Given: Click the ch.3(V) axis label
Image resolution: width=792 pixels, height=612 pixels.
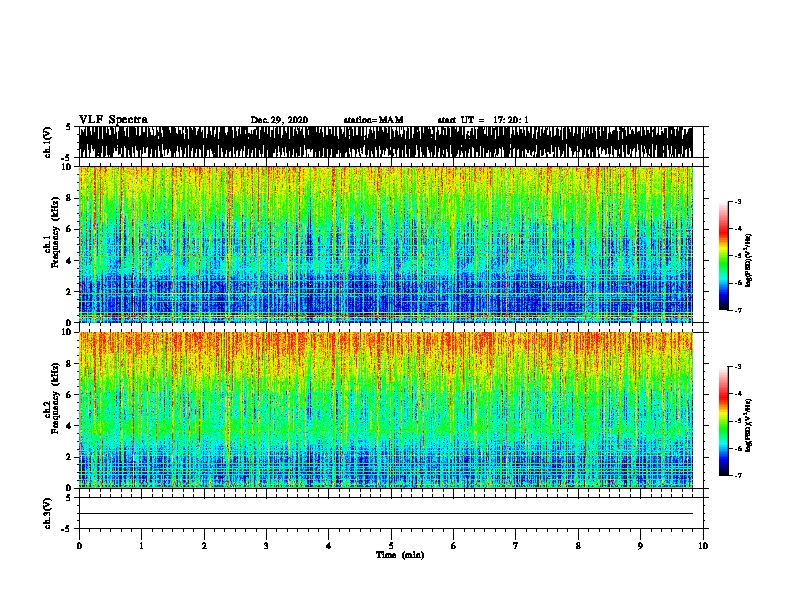Looking at the screenshot, I should (48, 513).
